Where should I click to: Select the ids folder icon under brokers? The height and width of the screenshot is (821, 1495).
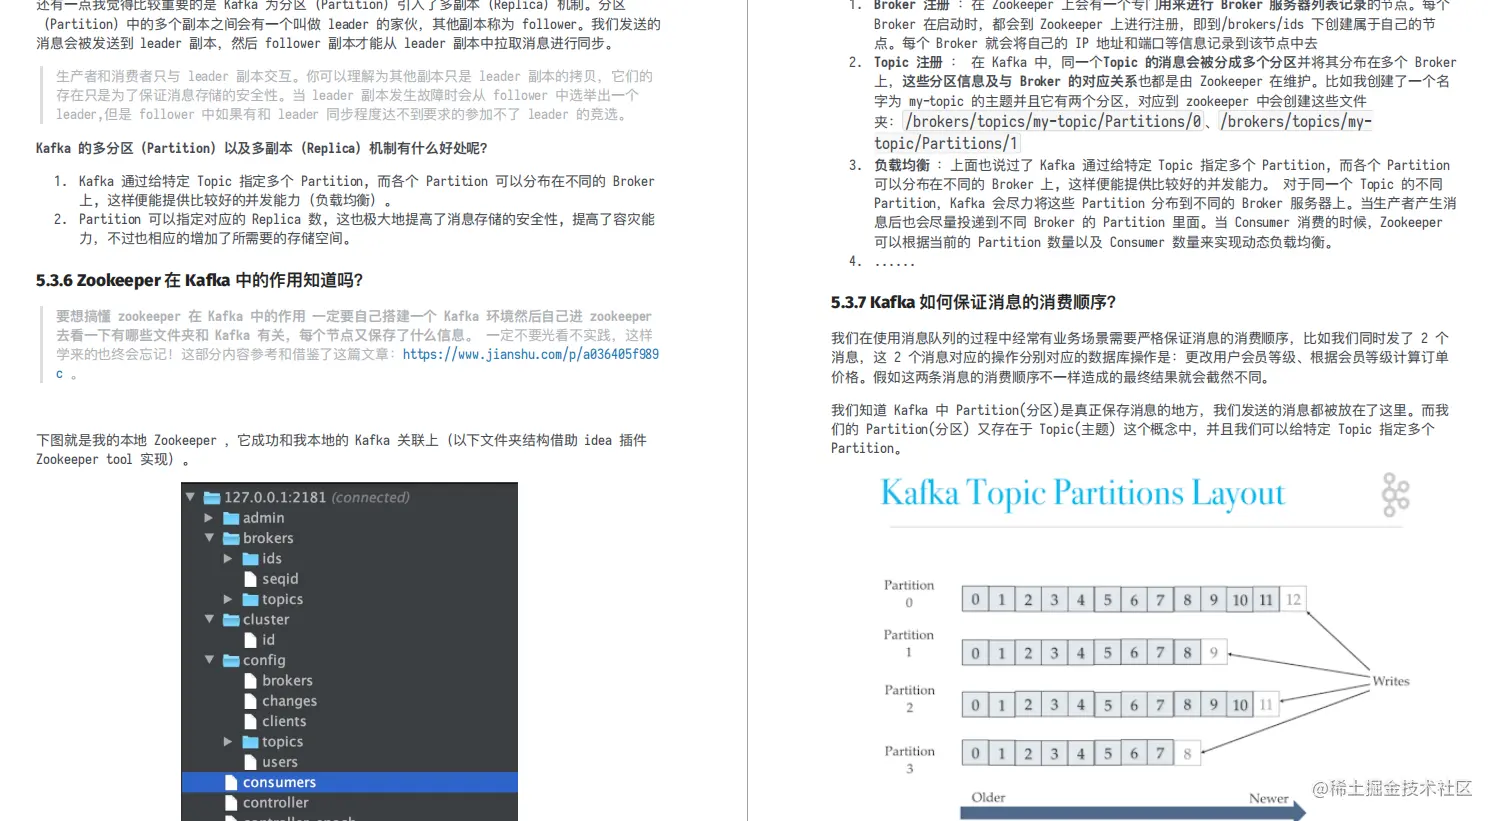click(x=251, y=558)
